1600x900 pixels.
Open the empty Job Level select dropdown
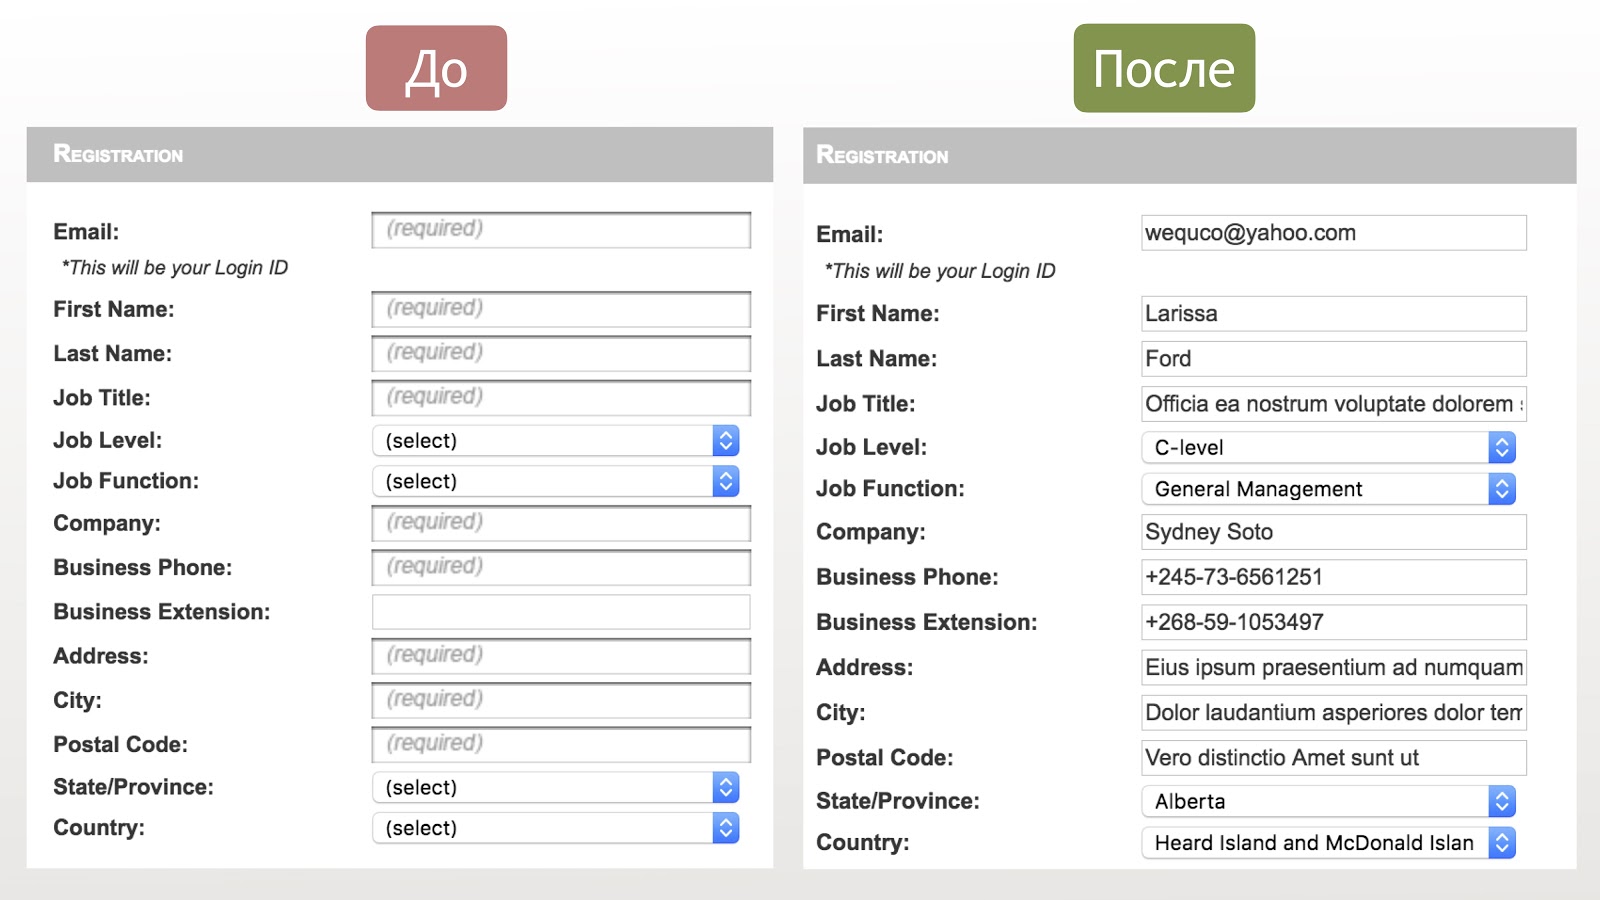coord(555,441)
